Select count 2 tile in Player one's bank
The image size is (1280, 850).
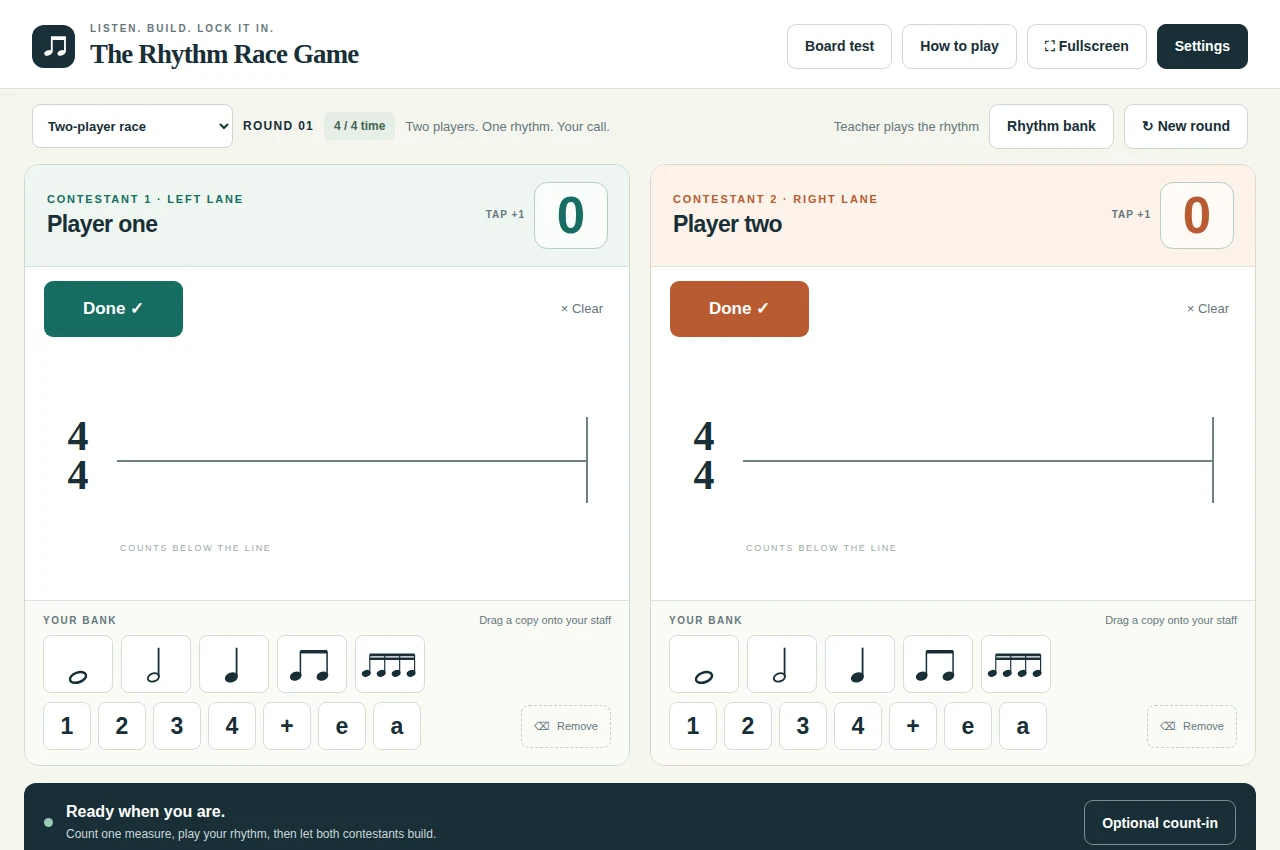coord(122,726)
